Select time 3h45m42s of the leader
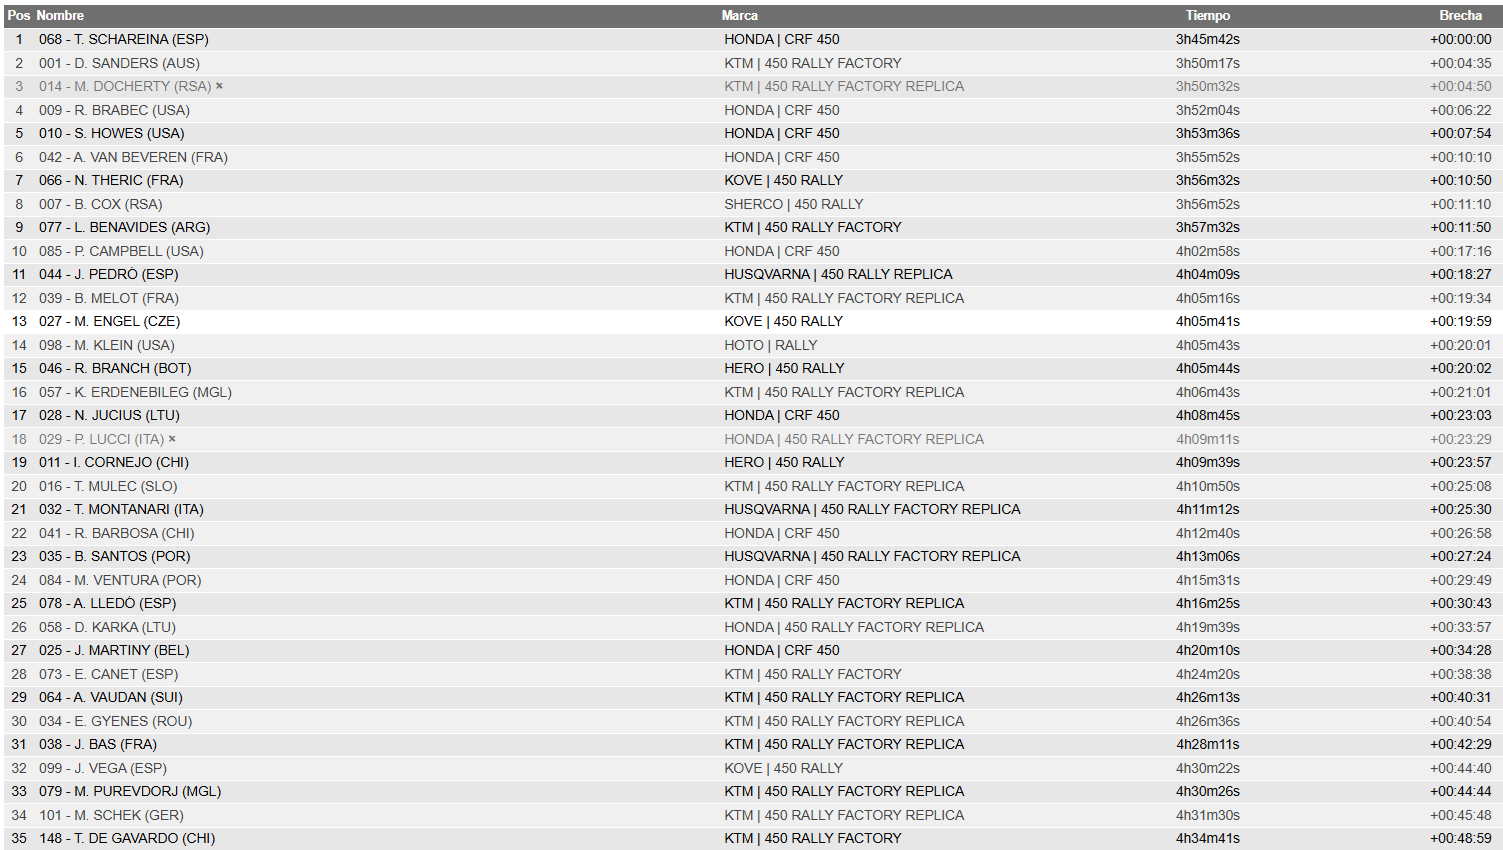The image size is (1503, 850). [1208, 39]
